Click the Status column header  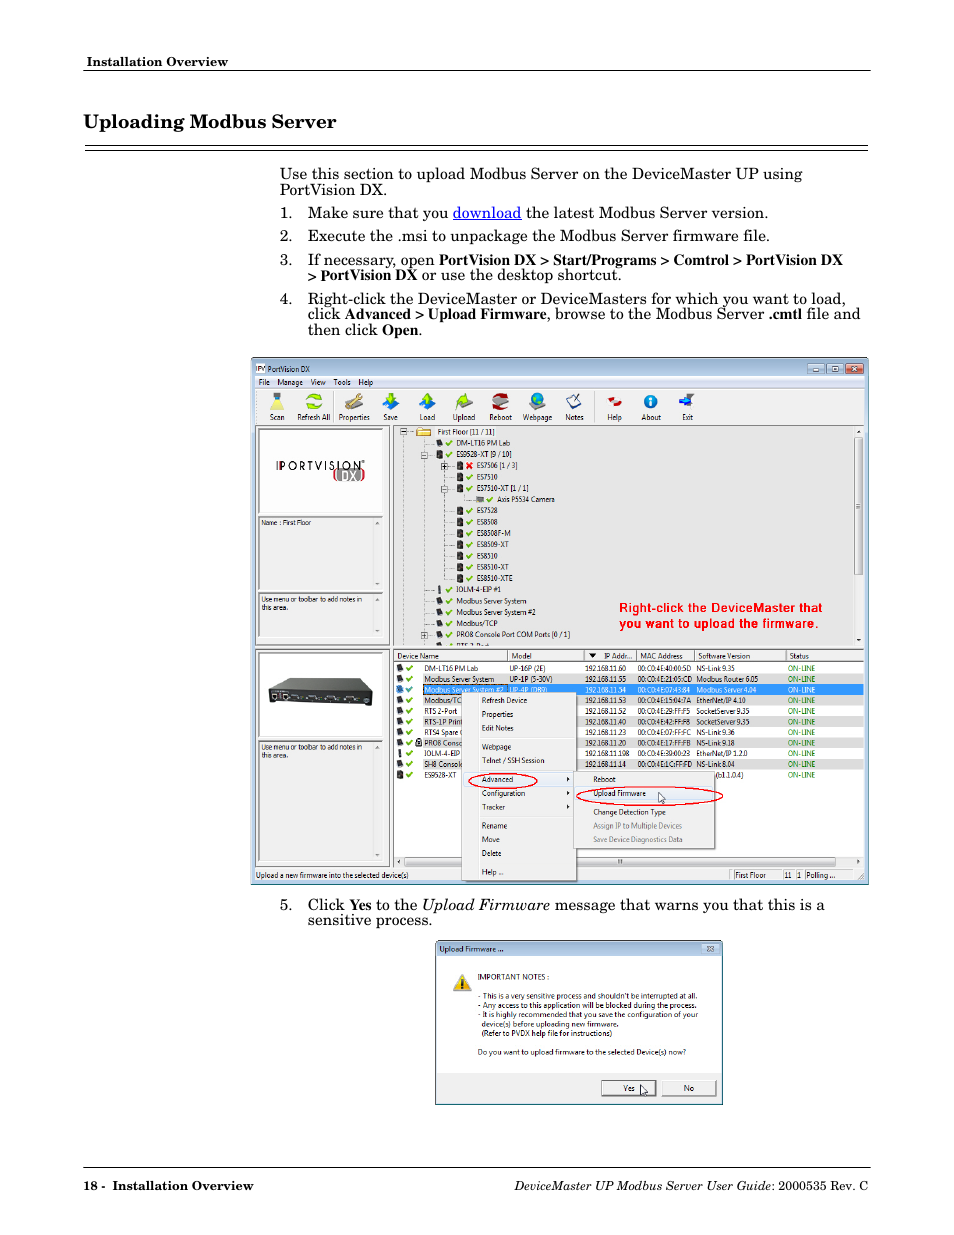(824, 656)
